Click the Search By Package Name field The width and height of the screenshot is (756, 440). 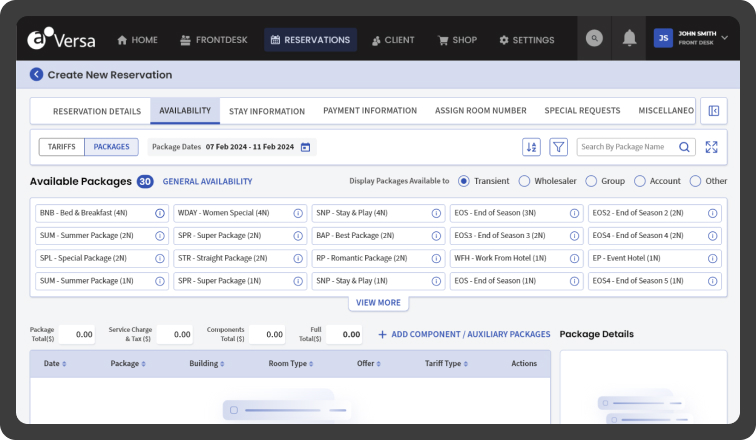coord(627,147)
